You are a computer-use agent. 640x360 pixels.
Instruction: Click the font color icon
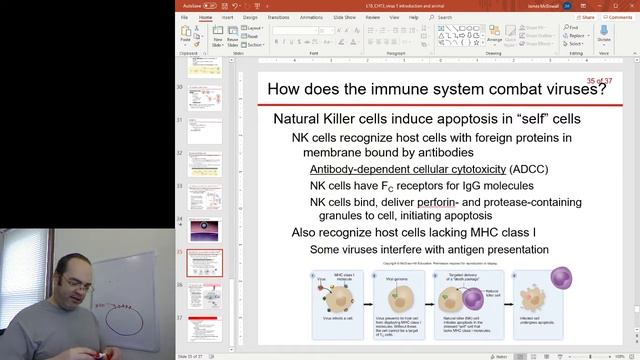[353, 42]
